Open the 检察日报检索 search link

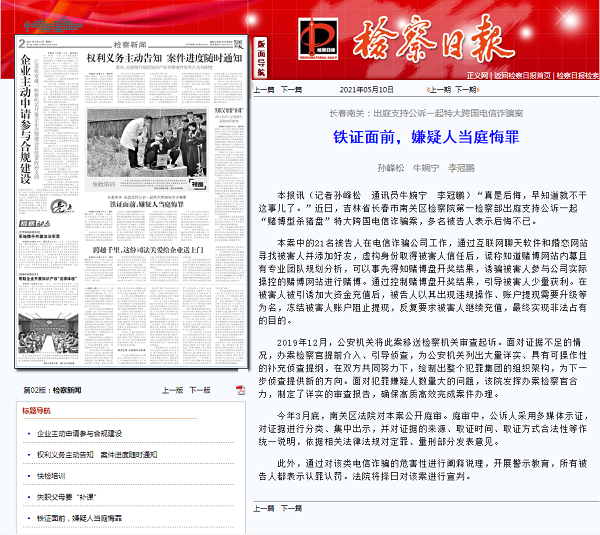(x=576, y=75)
